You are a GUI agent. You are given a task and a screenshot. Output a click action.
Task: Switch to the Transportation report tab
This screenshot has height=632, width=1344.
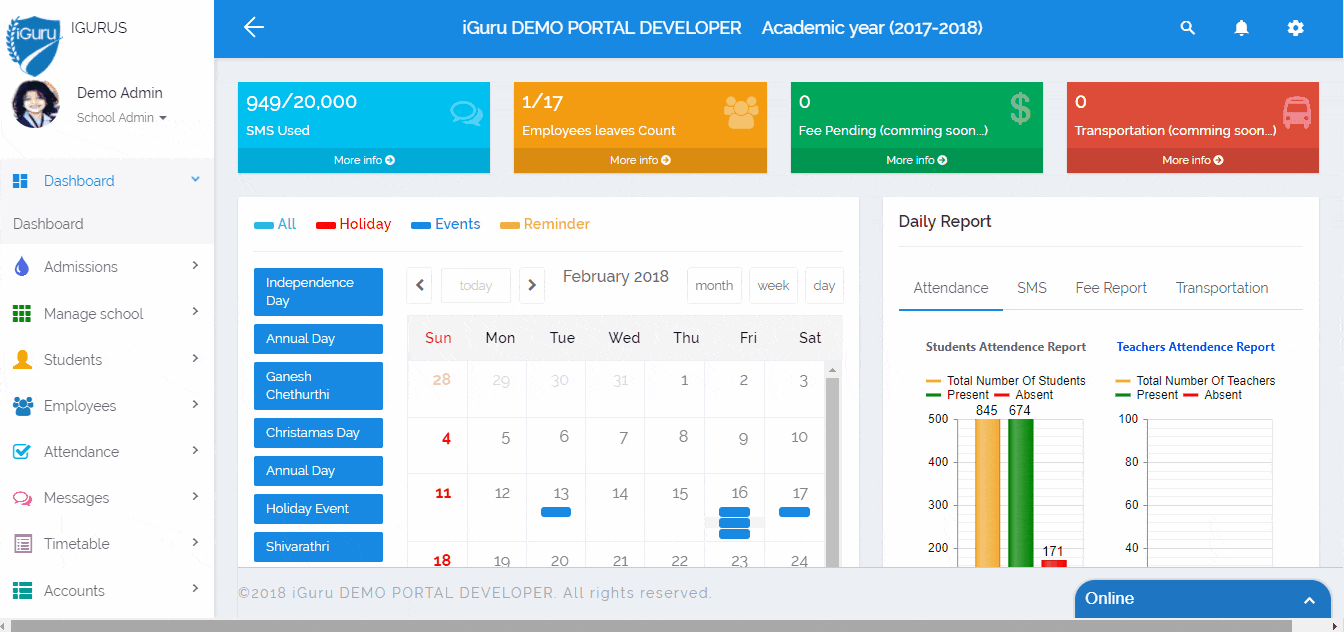[1222, 288]
